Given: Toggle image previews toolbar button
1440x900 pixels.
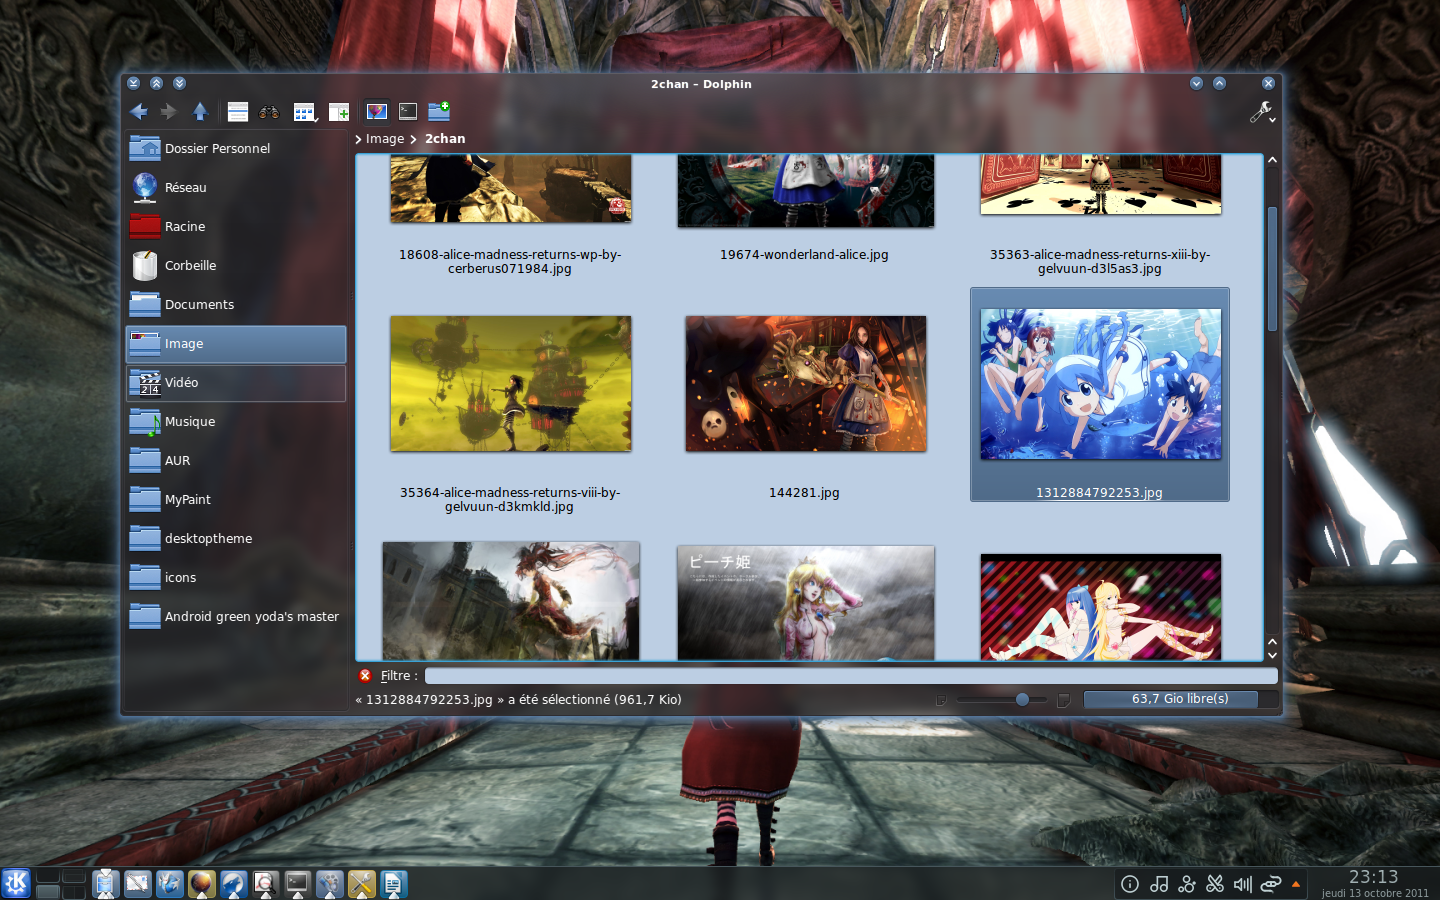Looking at the screenshot, I should click(x=377, y=111).
